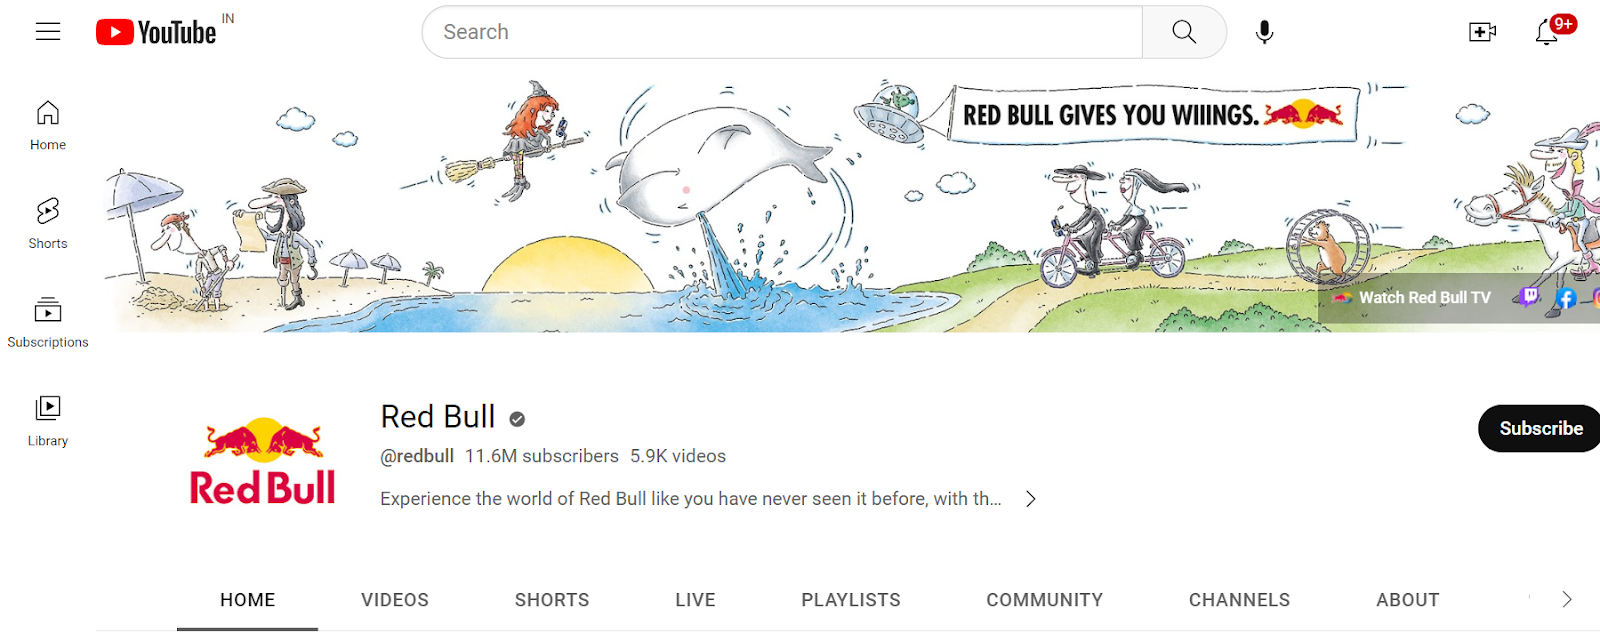
Task: Open Library in sidebar
Action: (x=48, y=421)
